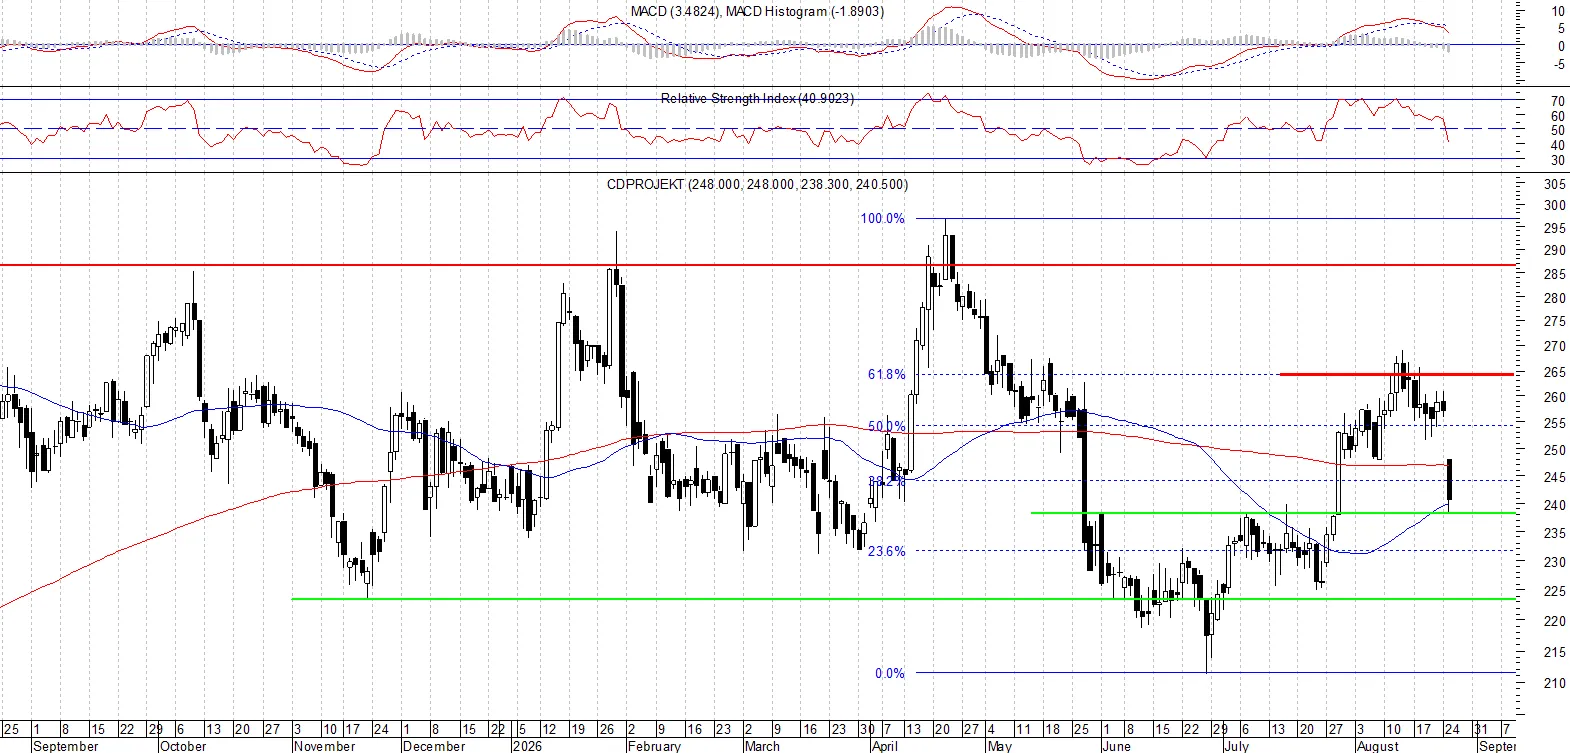Click the July month label
The image size is (1570, 753).
1237,746
